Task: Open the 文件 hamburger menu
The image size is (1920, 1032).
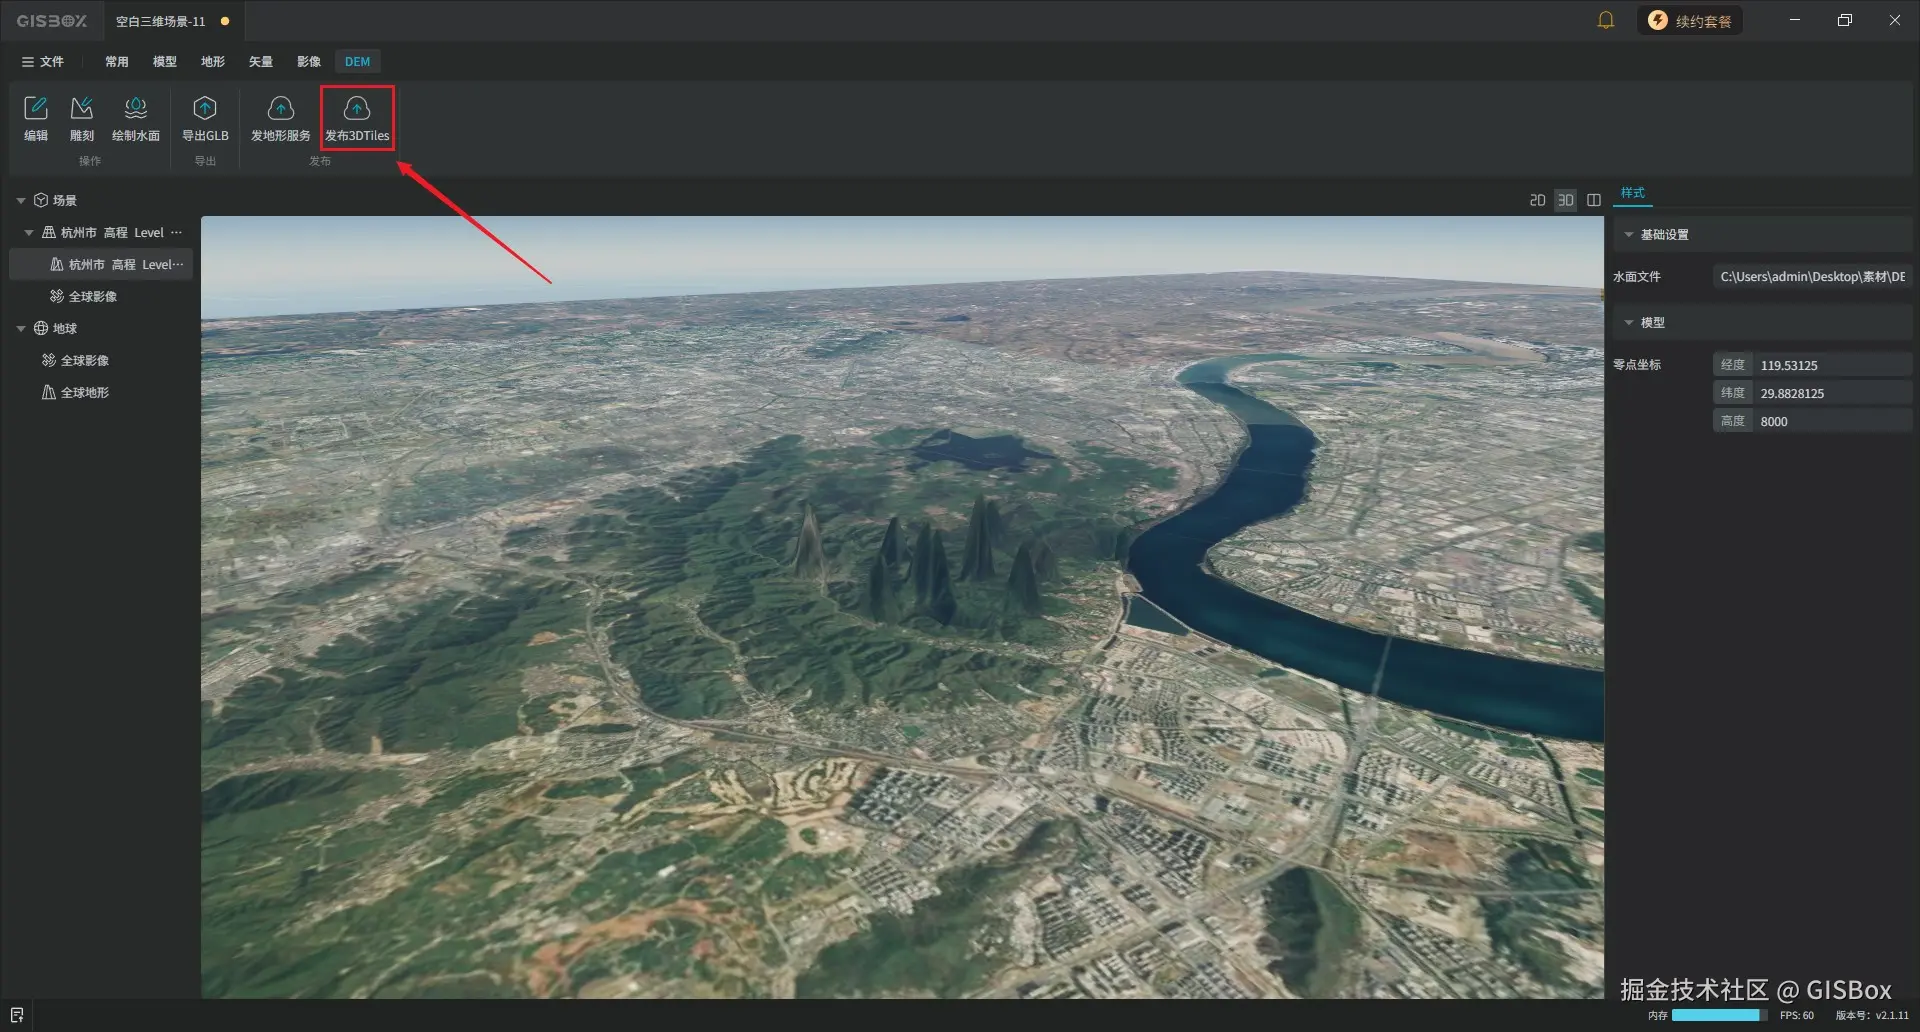Action: [43, 62]
